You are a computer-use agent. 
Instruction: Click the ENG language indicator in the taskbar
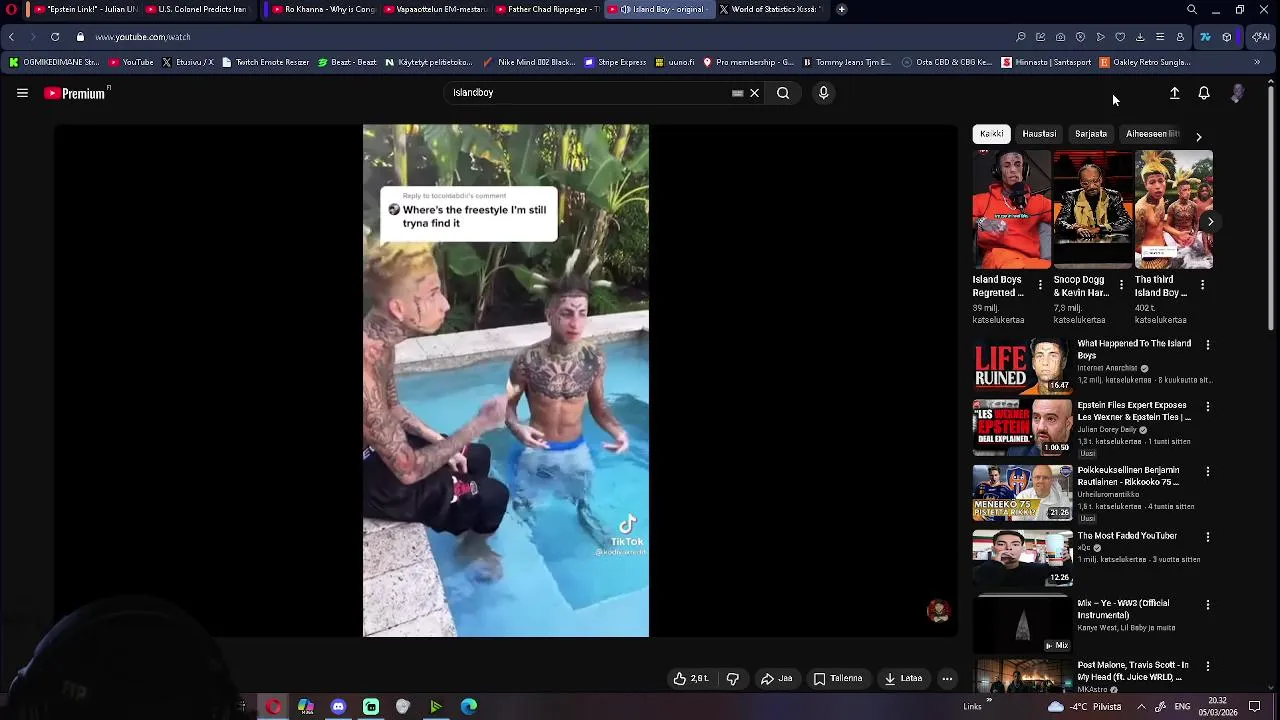(1181, 706)
